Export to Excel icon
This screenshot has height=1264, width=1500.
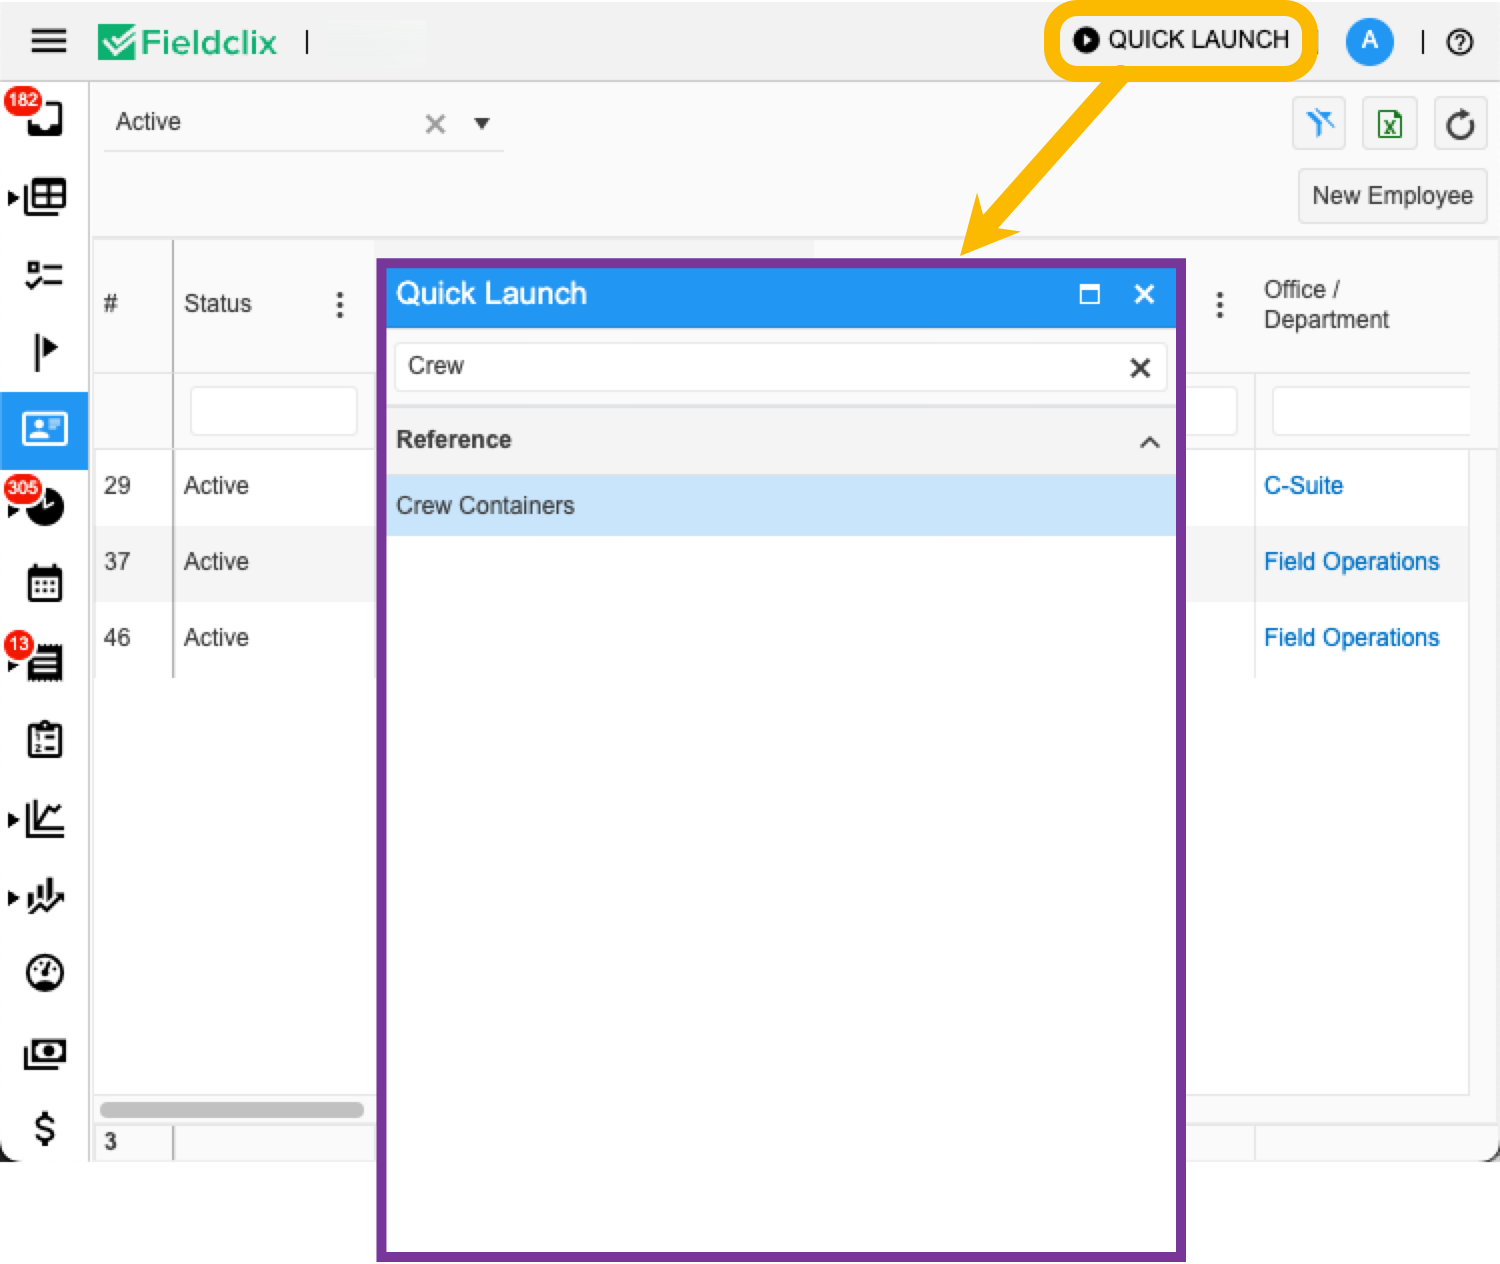pos(1390,123)
